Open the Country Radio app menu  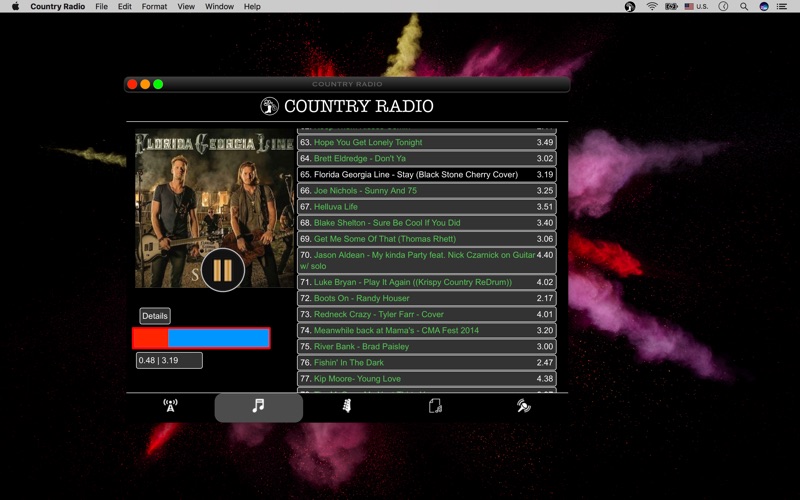pos(58,7)
